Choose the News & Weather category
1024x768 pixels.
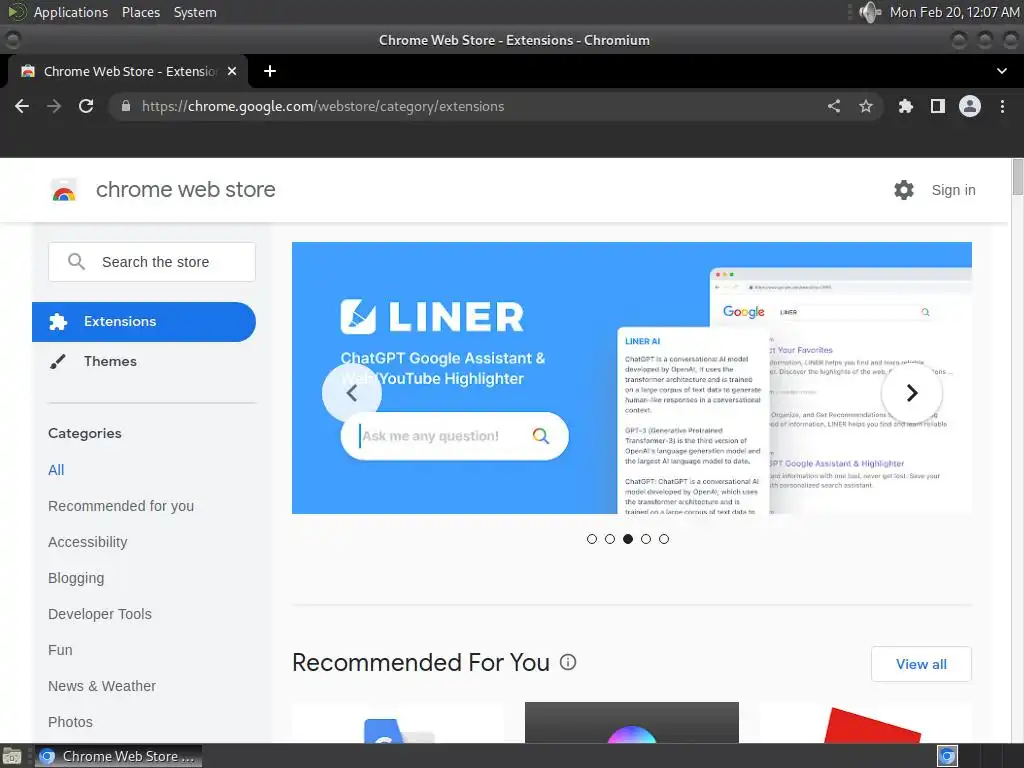click(102, 686)
